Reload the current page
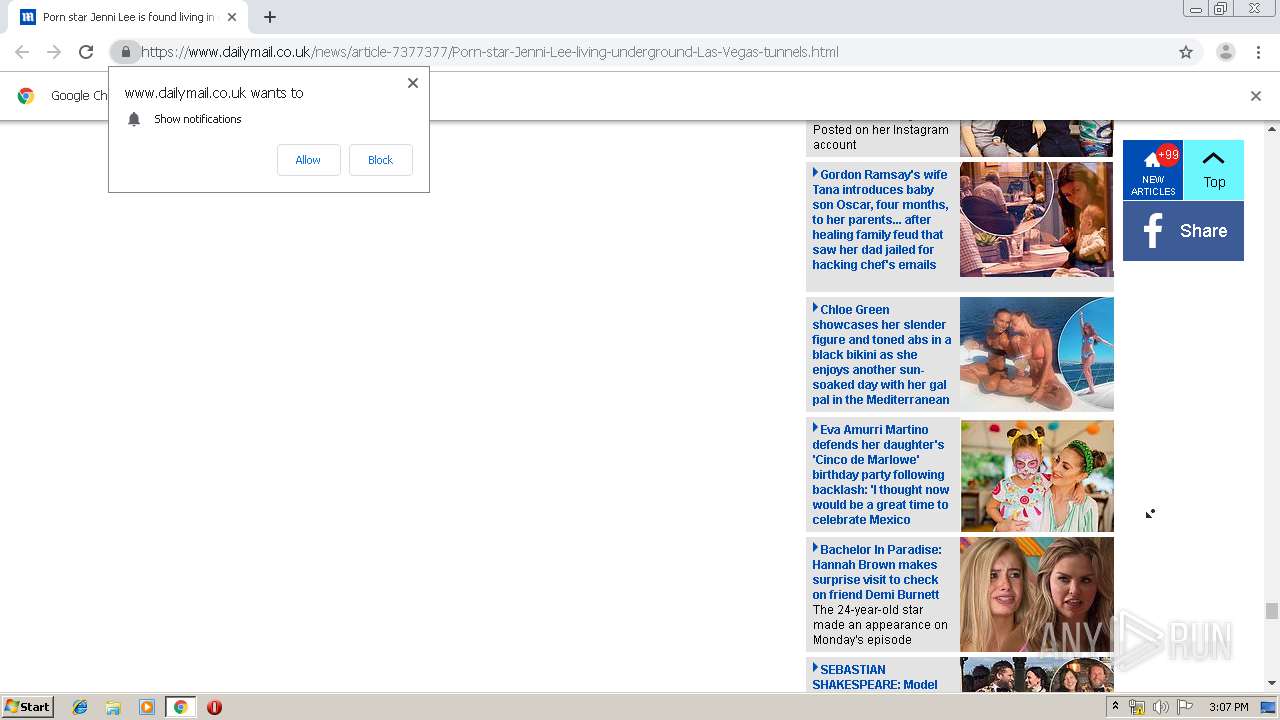The height and width of the screenshot is (720, 1280). coord(86,52)
